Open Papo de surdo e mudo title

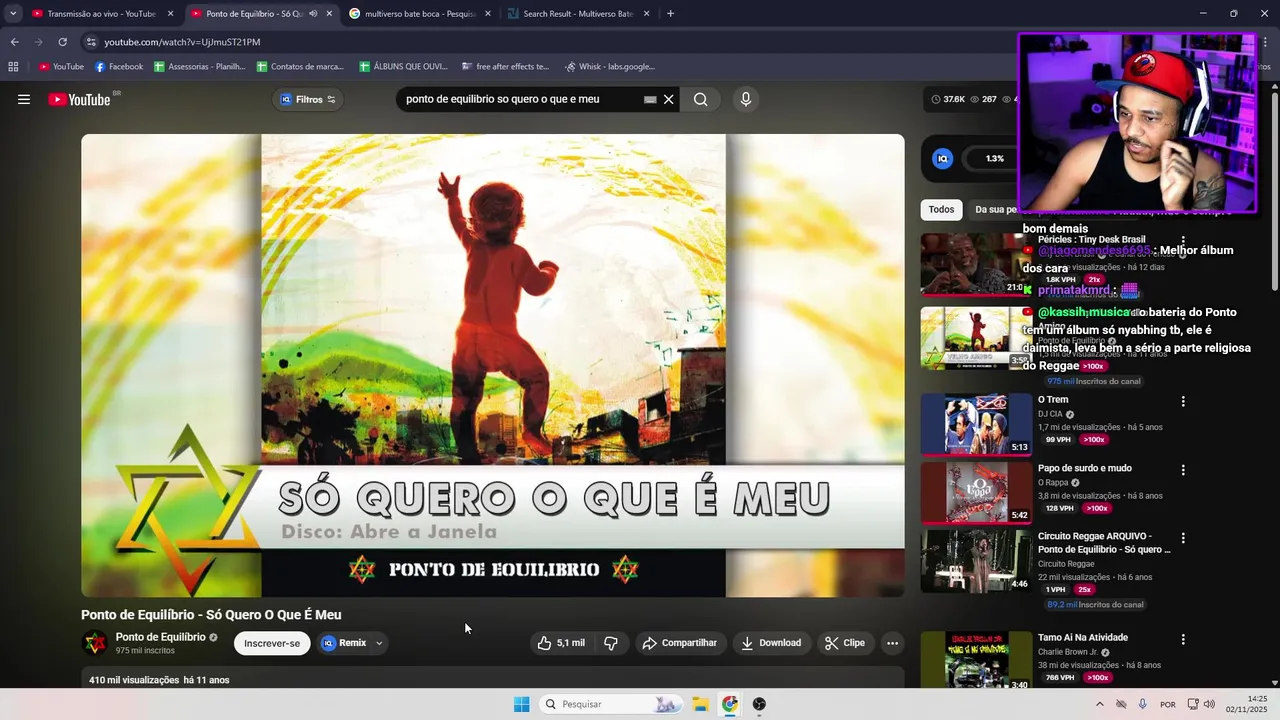(1084, 468)
